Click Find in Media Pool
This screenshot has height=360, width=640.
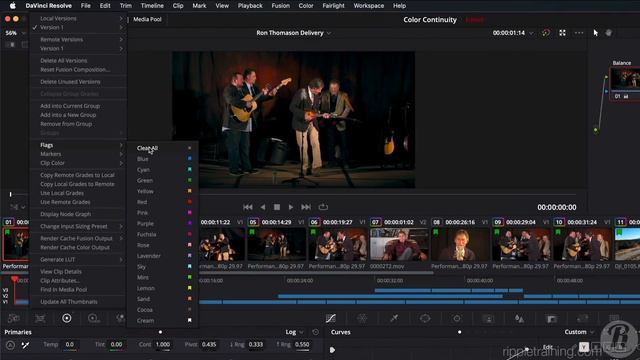pyautogui.click(x=78, y=289)
